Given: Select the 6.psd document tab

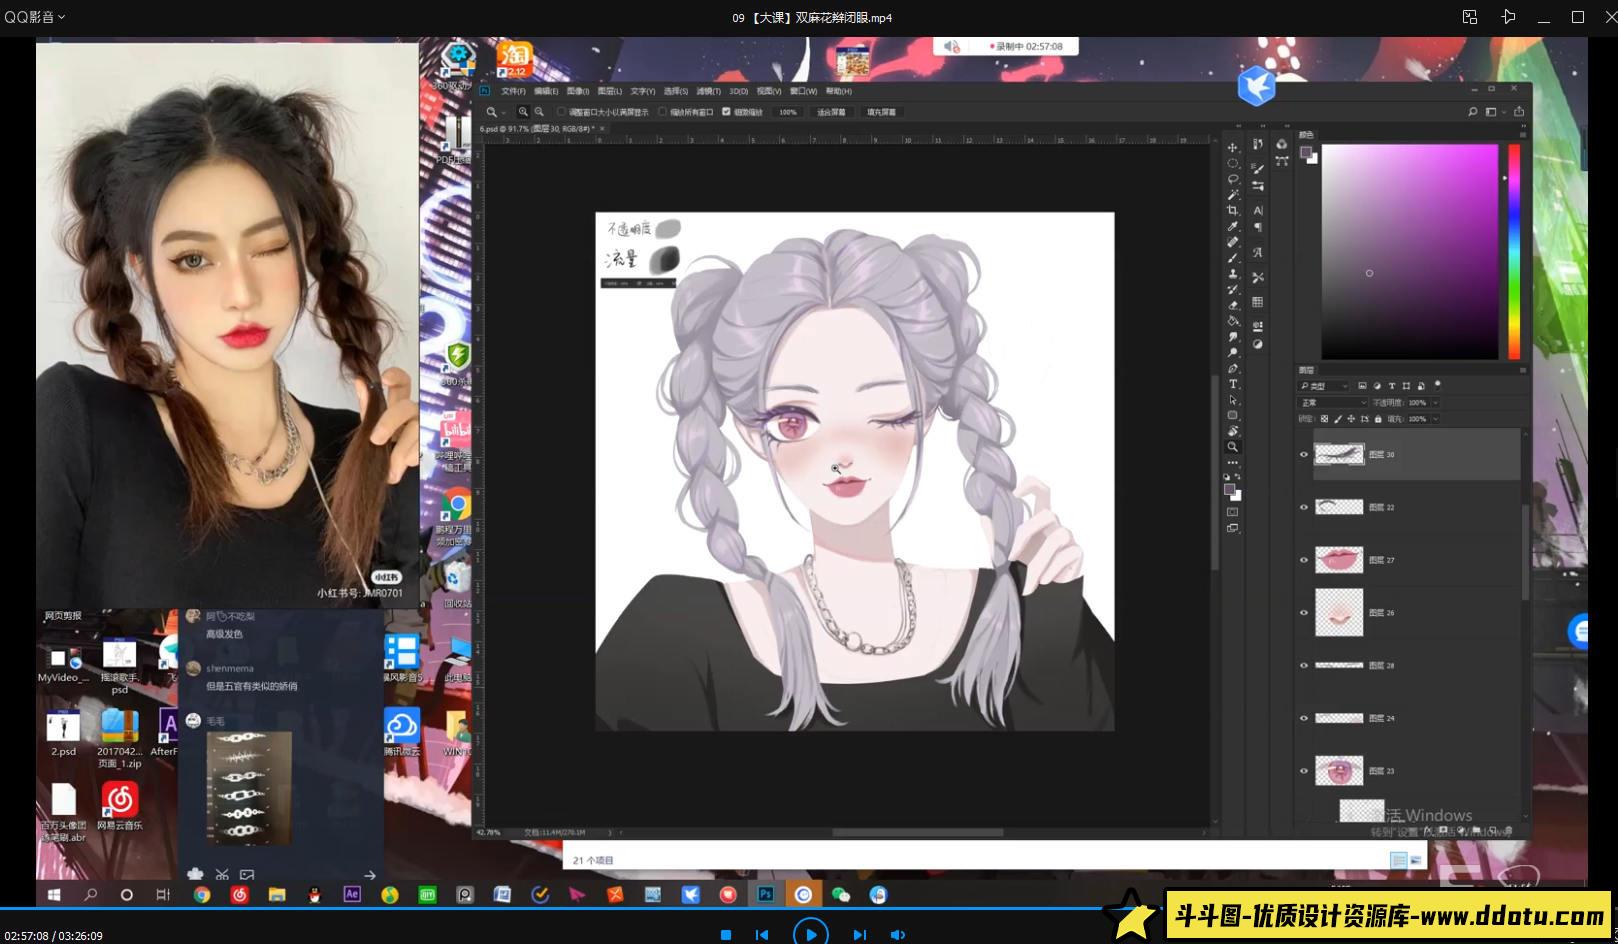Looking at the screenshot, I should [540, 128].
